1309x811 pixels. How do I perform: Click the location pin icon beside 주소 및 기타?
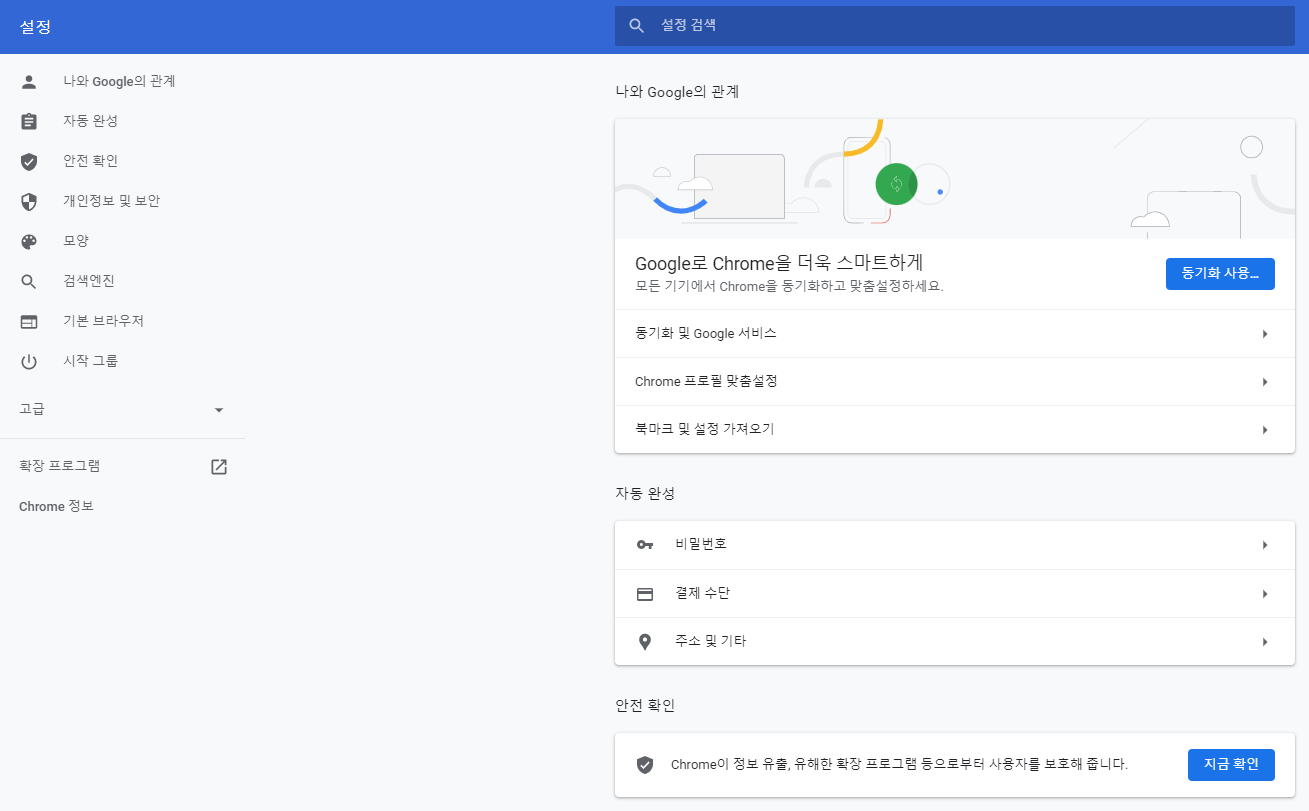[x=645, y=641]
